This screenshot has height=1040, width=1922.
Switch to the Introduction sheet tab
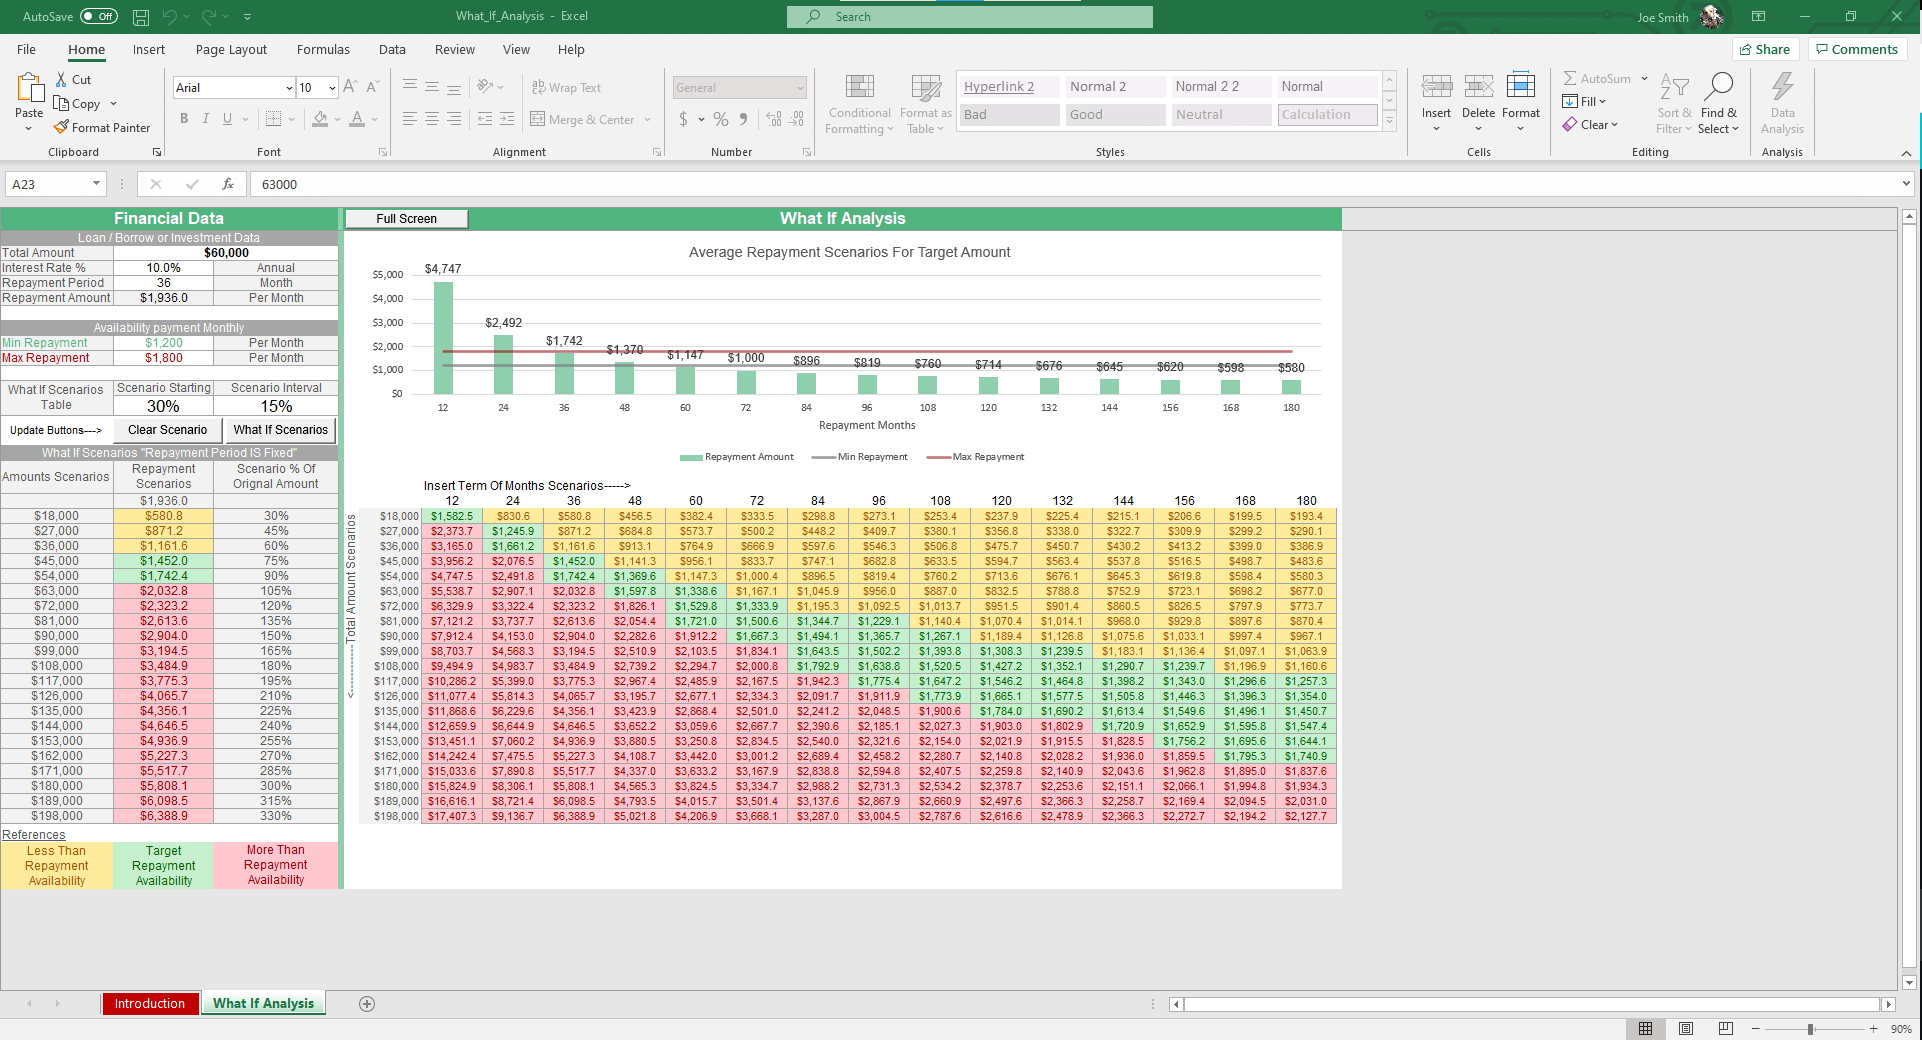pyautogui.click(x=149, y=1004)
